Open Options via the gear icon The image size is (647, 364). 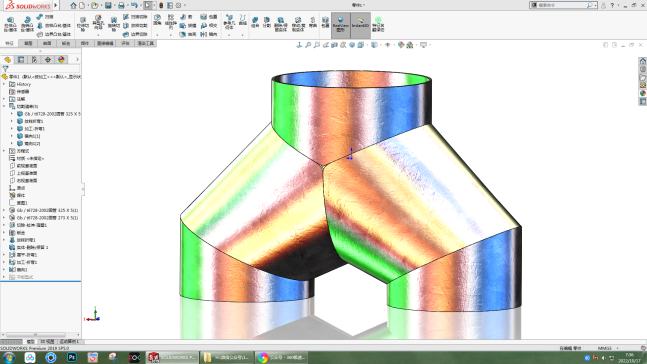[178, 5]
